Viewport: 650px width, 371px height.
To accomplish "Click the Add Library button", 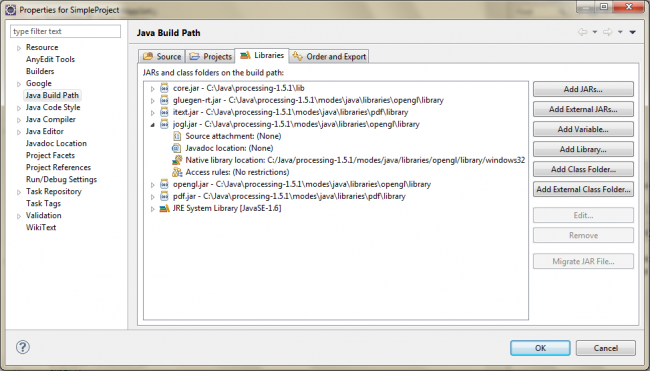I will click(x=583, y=149).
